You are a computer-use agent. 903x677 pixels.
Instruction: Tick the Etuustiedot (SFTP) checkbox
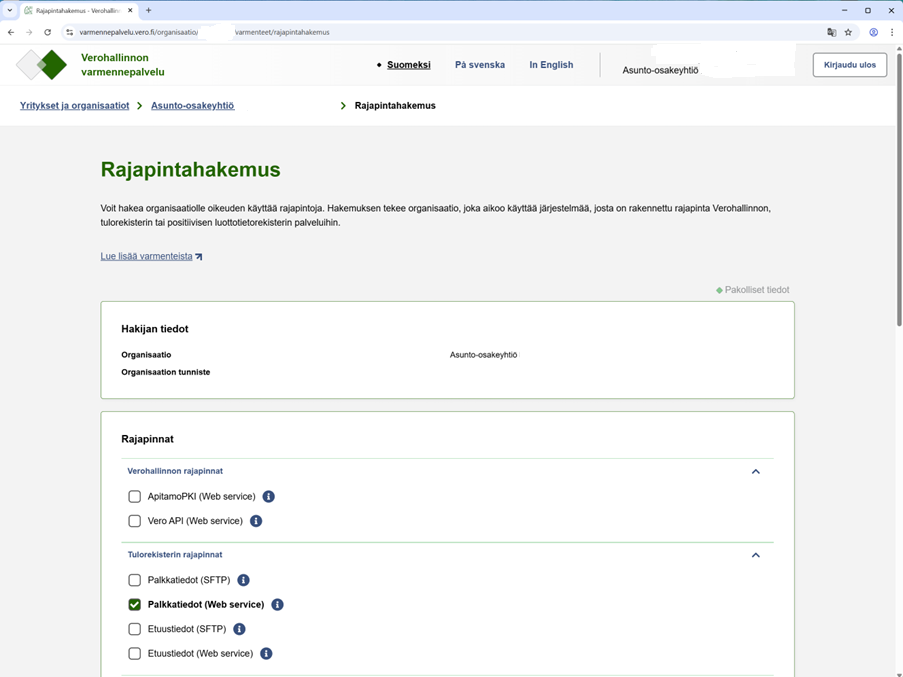click(x=134, y=629)
